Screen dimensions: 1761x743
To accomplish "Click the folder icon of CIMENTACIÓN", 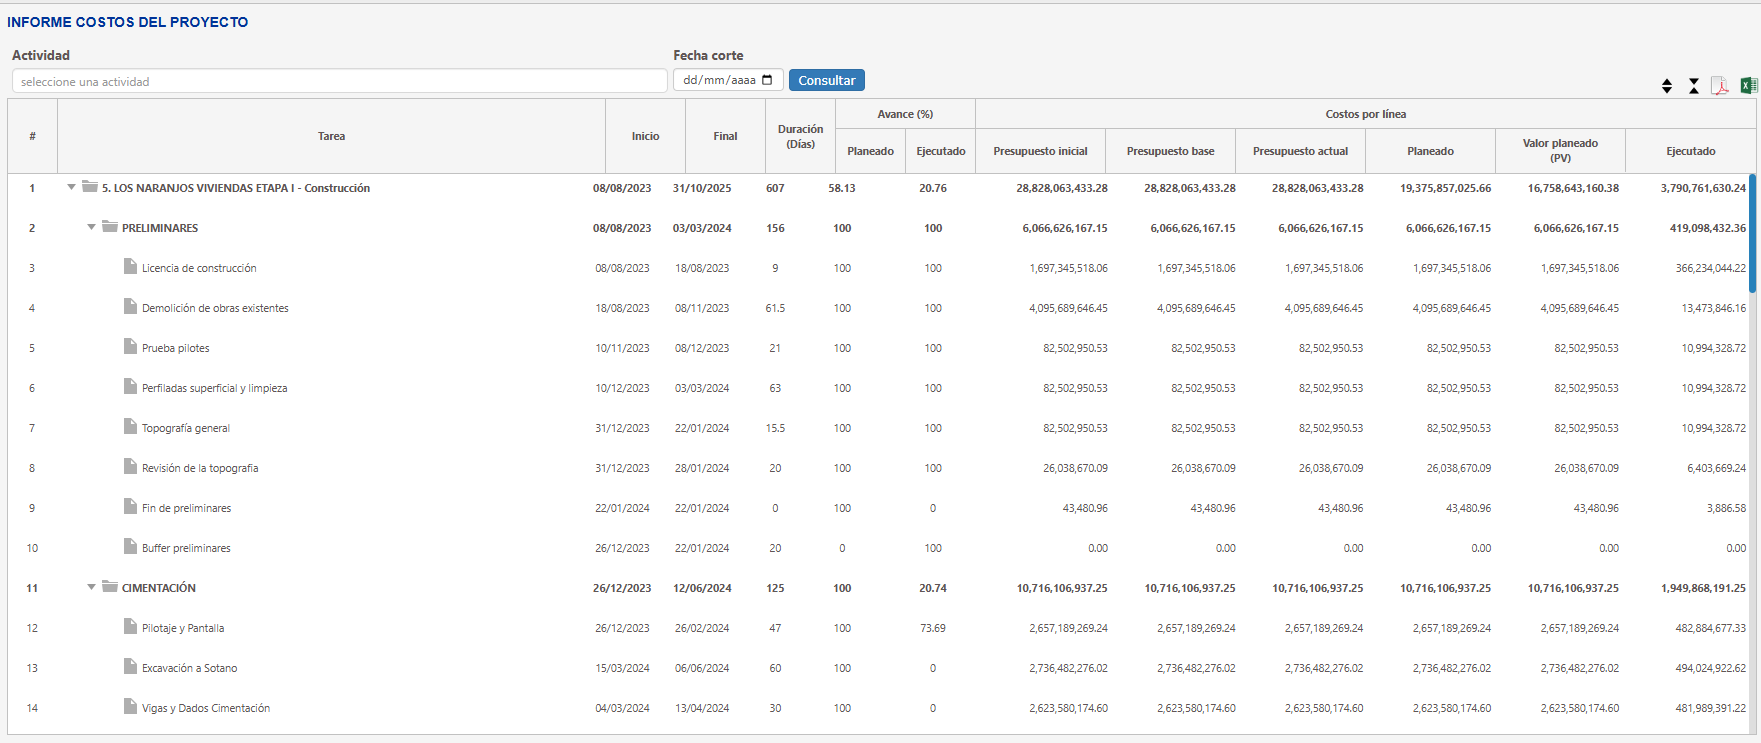I will 110,587.
